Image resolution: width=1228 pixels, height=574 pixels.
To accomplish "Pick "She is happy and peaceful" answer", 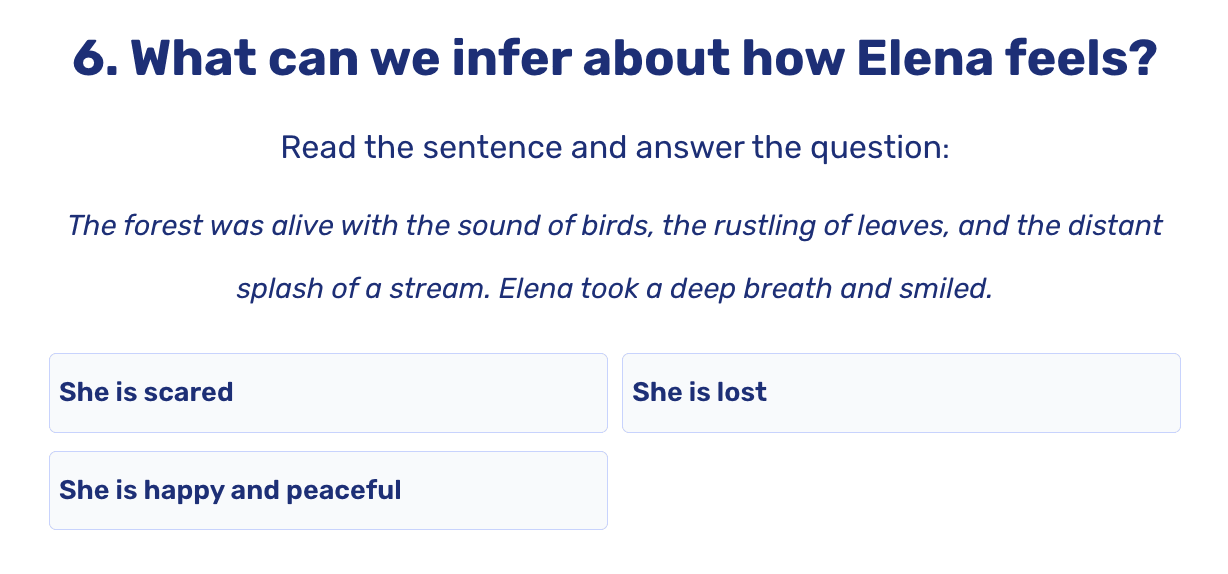I will pos(327,490).
